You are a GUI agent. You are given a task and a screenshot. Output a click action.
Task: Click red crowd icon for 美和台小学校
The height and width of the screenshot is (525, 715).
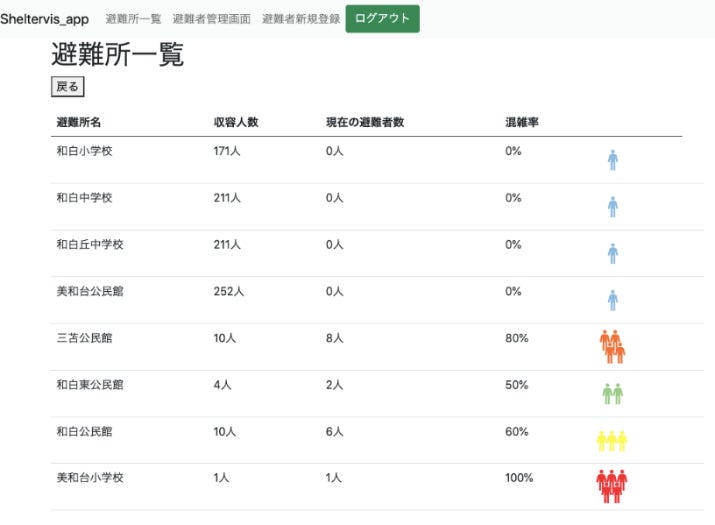(611, 485)
